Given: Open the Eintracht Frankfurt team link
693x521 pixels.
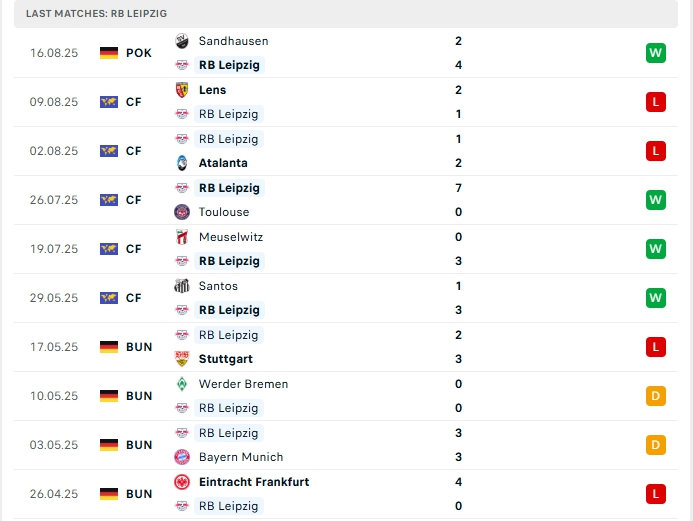Looking at the screenshot, I should (253, 482).
